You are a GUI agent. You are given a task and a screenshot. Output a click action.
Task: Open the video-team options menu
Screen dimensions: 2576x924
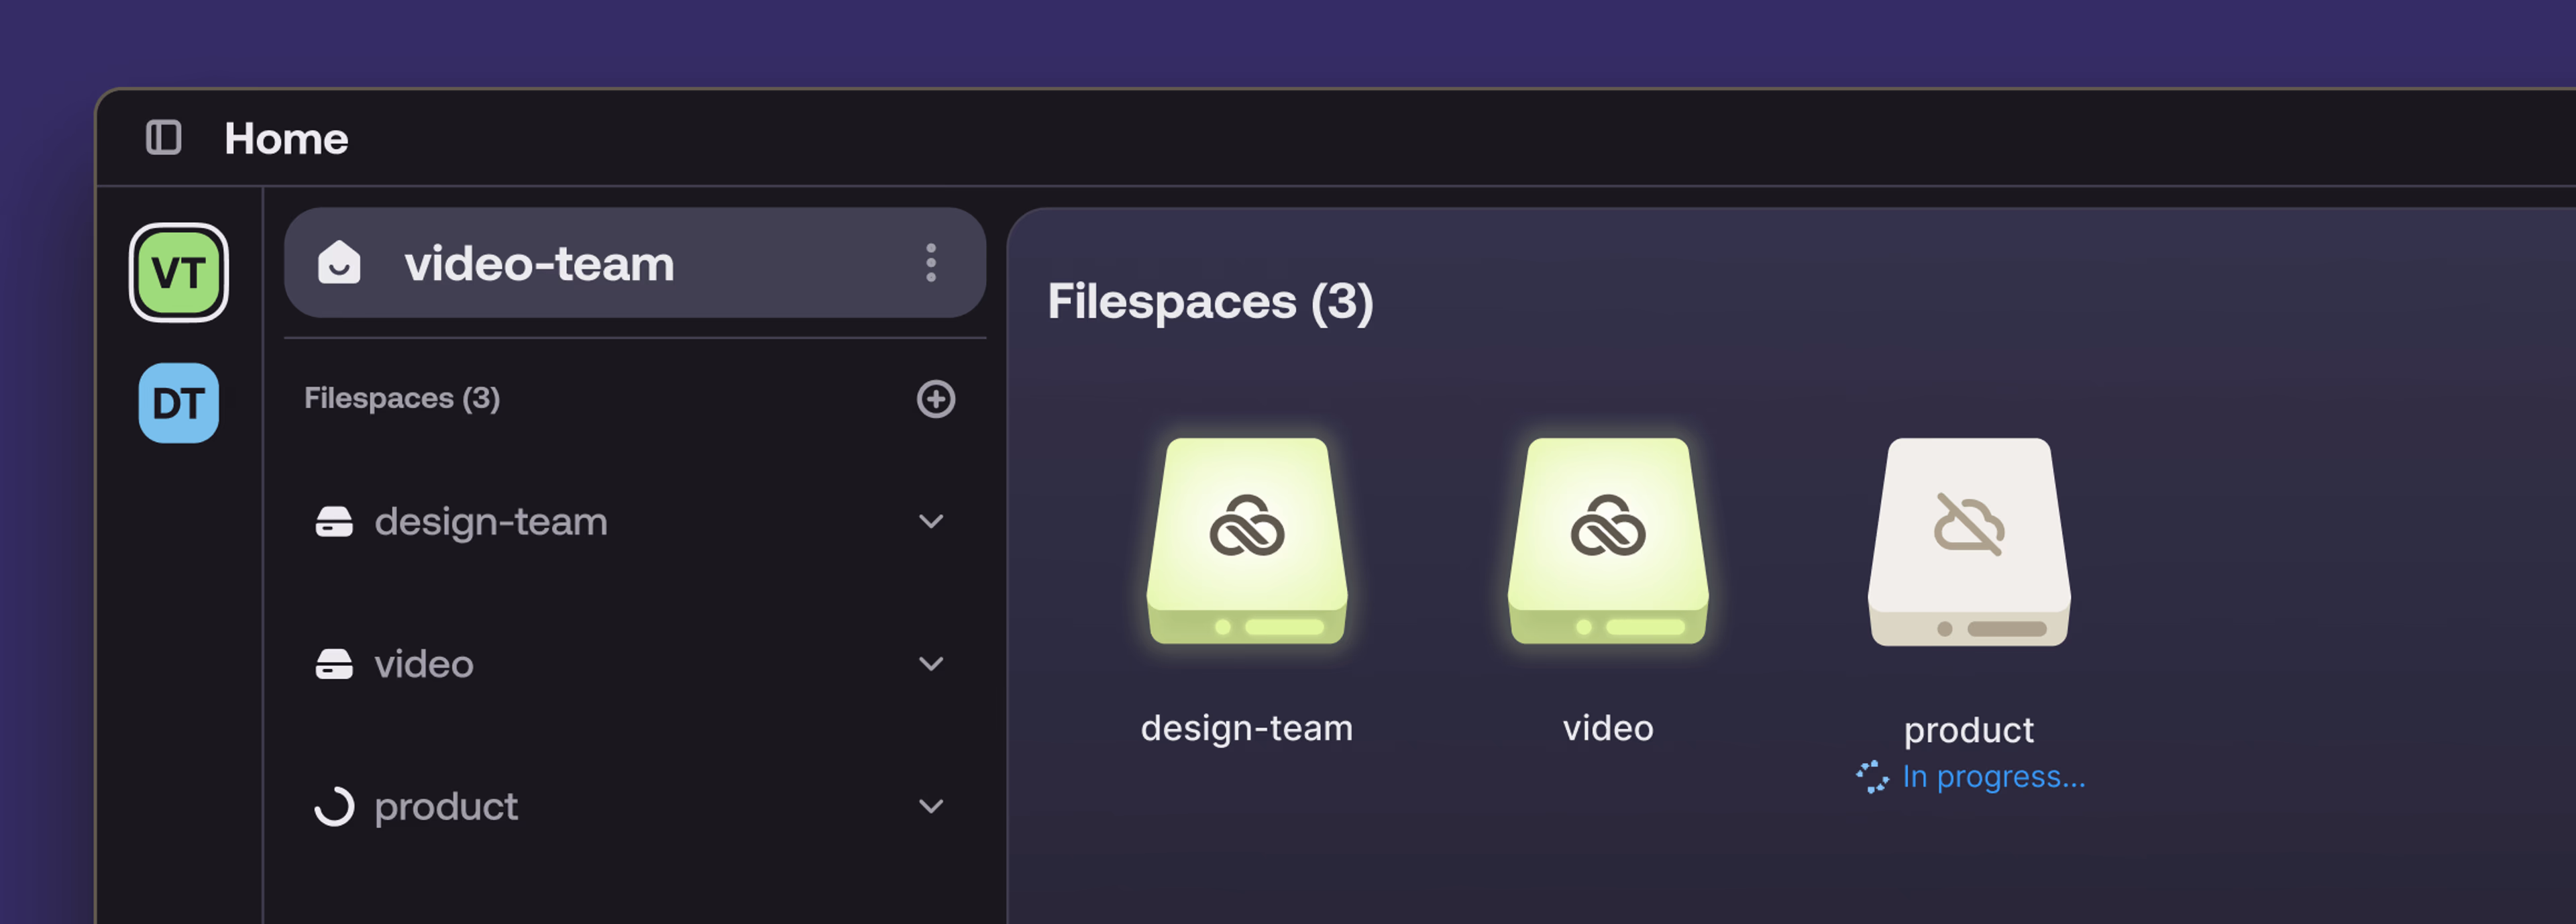point(931,264)
